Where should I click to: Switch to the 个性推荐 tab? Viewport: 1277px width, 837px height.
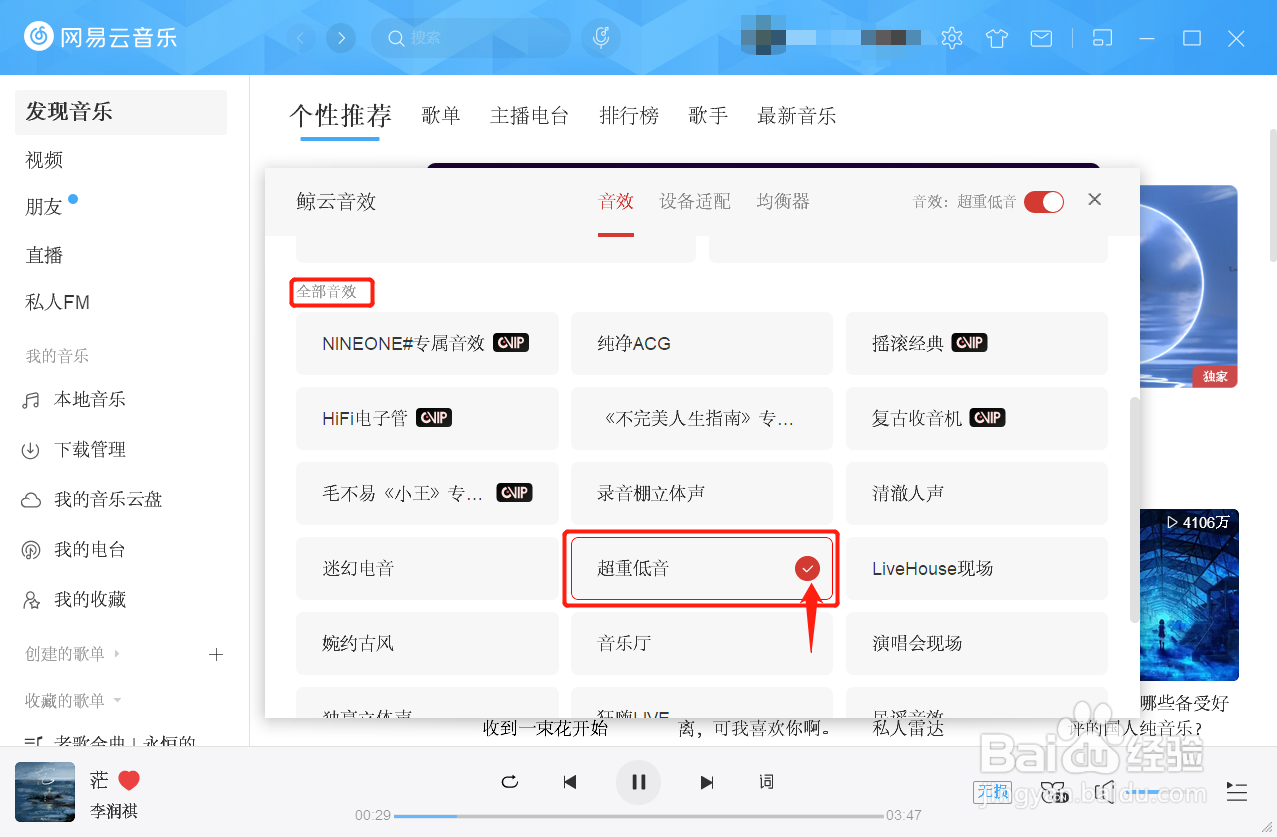(x=340, y=116)
